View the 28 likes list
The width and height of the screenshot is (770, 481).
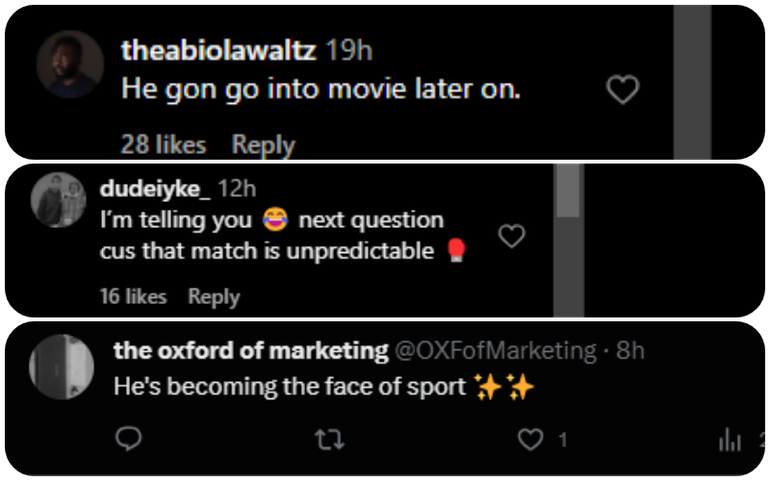tap(163, 145)
